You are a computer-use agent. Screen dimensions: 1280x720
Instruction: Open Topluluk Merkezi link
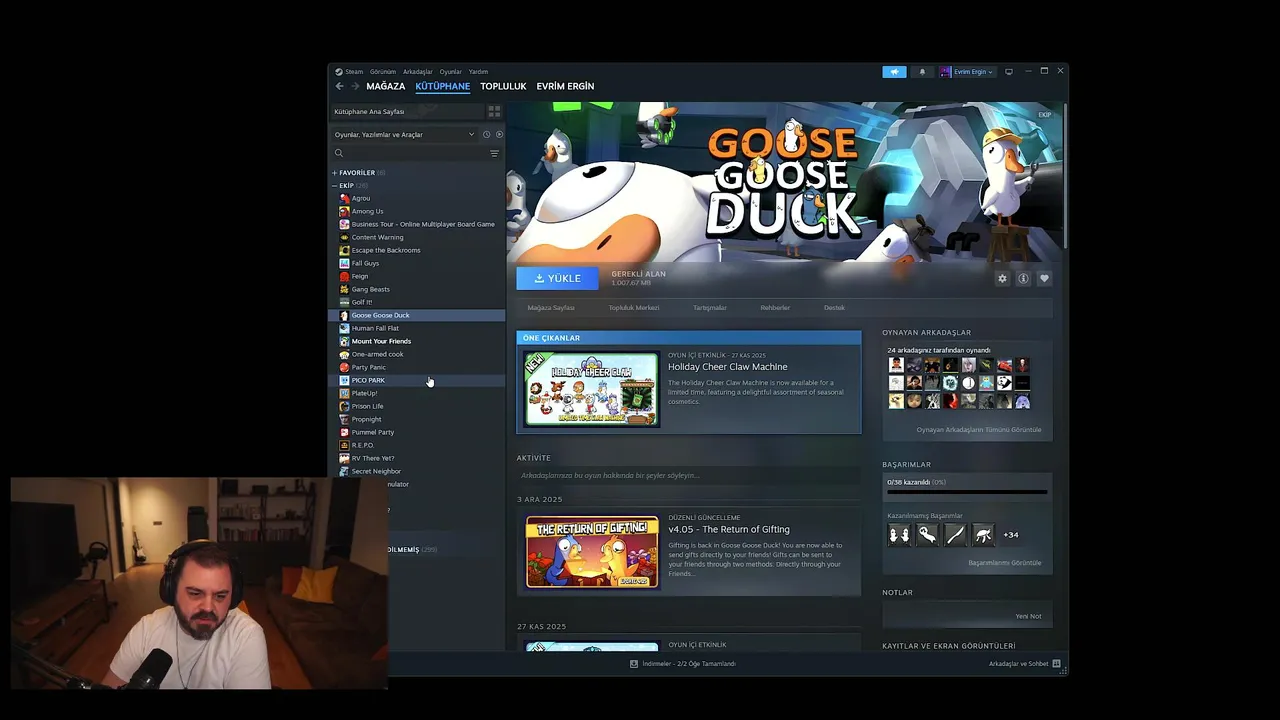(x=634, y=308)
